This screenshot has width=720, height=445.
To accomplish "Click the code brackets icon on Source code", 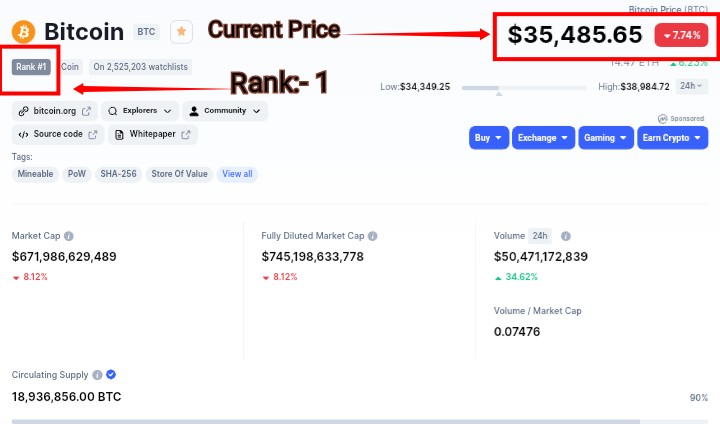I will (x=23, y=135).
